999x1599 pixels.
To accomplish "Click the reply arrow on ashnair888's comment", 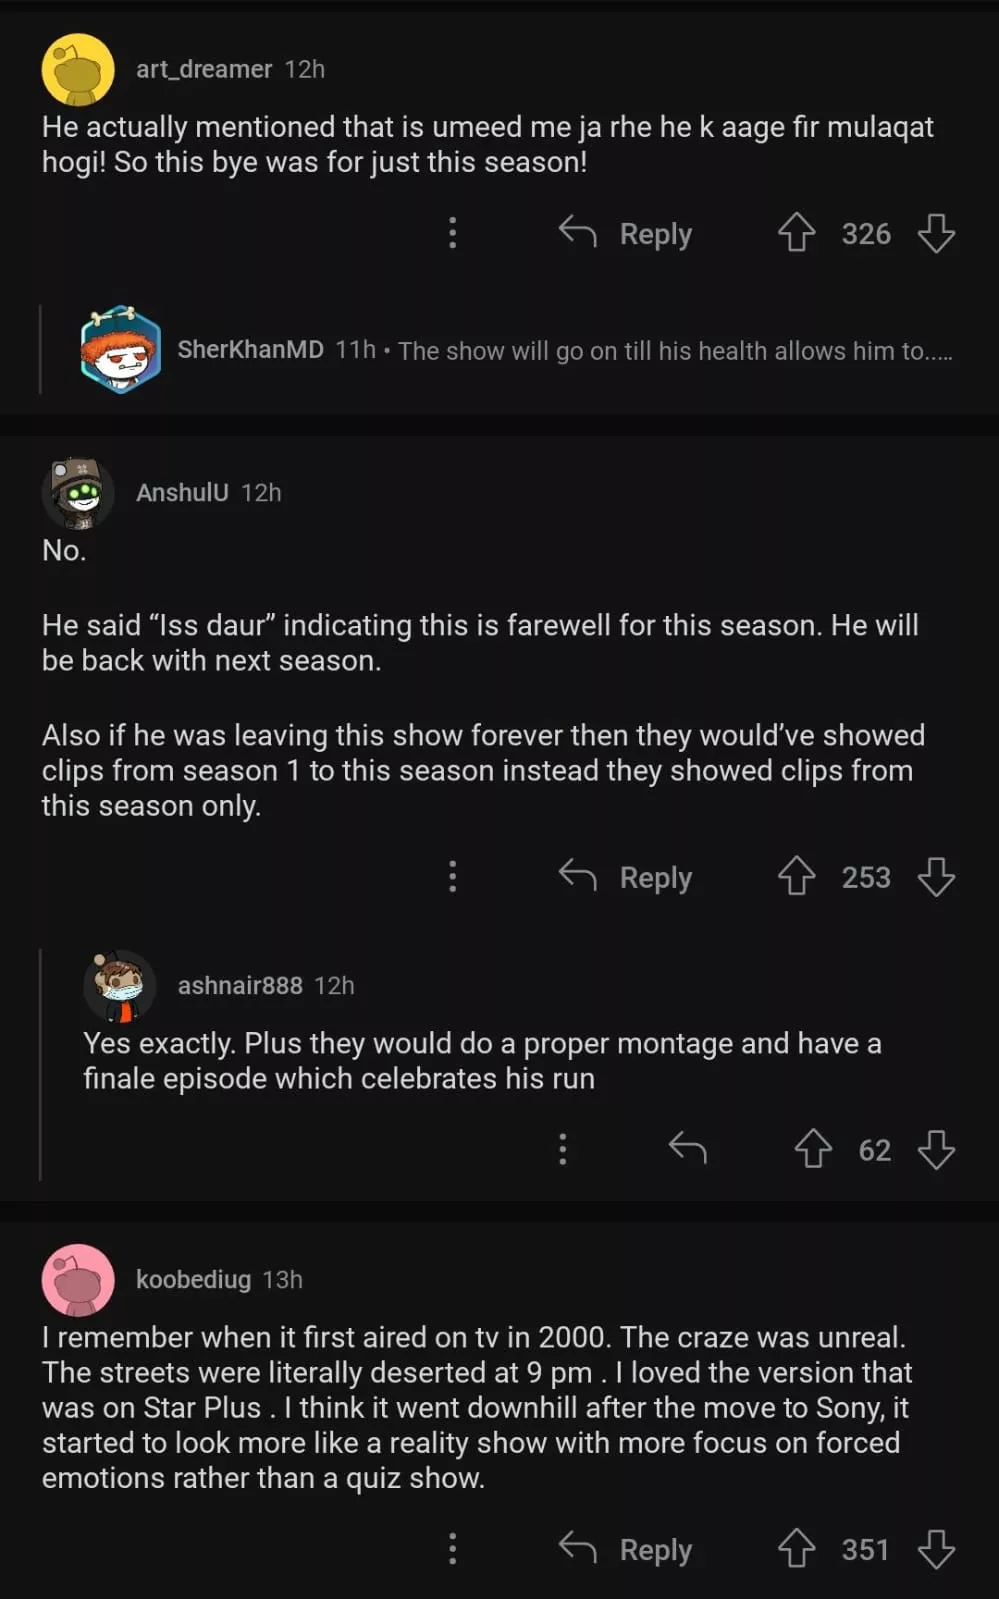I will coord(687,1149).
